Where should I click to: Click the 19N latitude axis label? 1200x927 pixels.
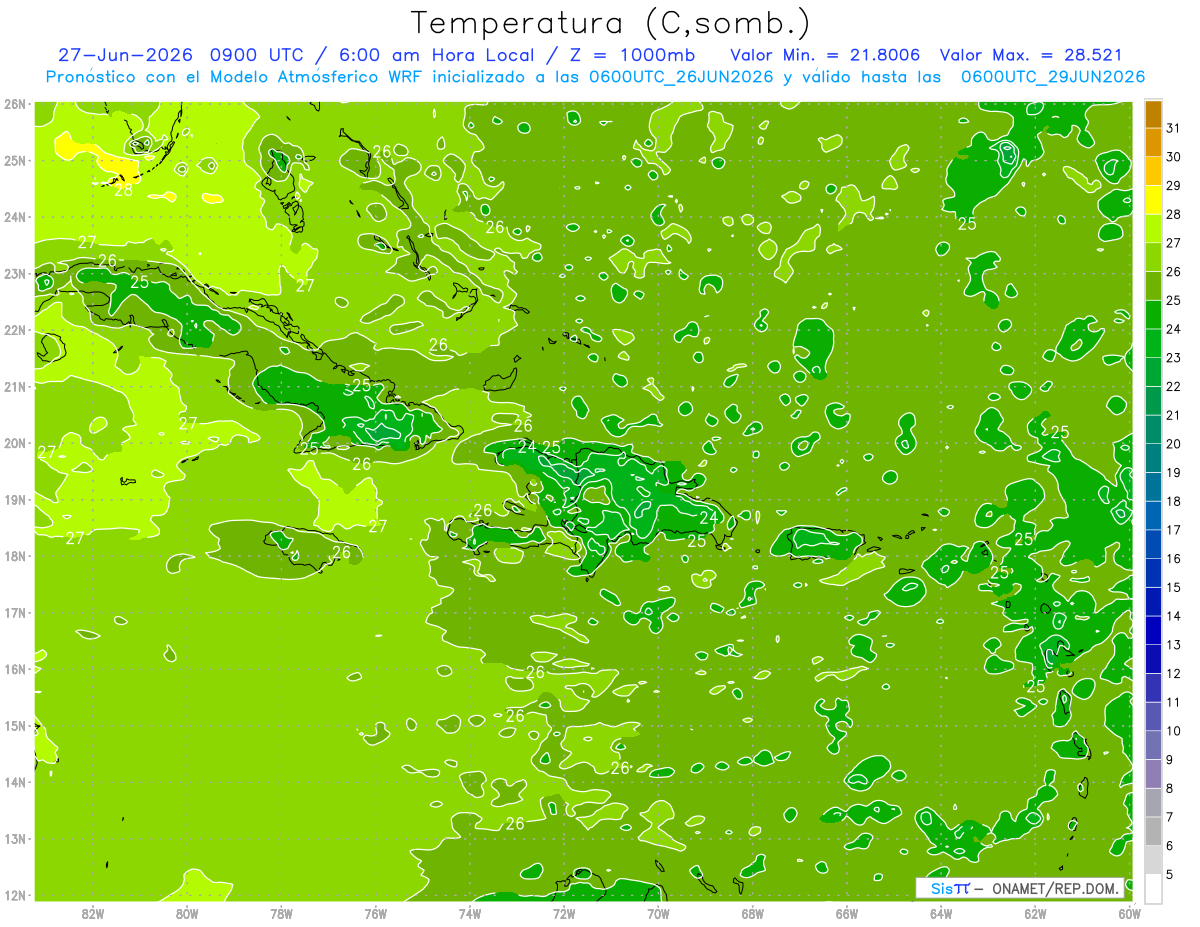pos(15,499)
